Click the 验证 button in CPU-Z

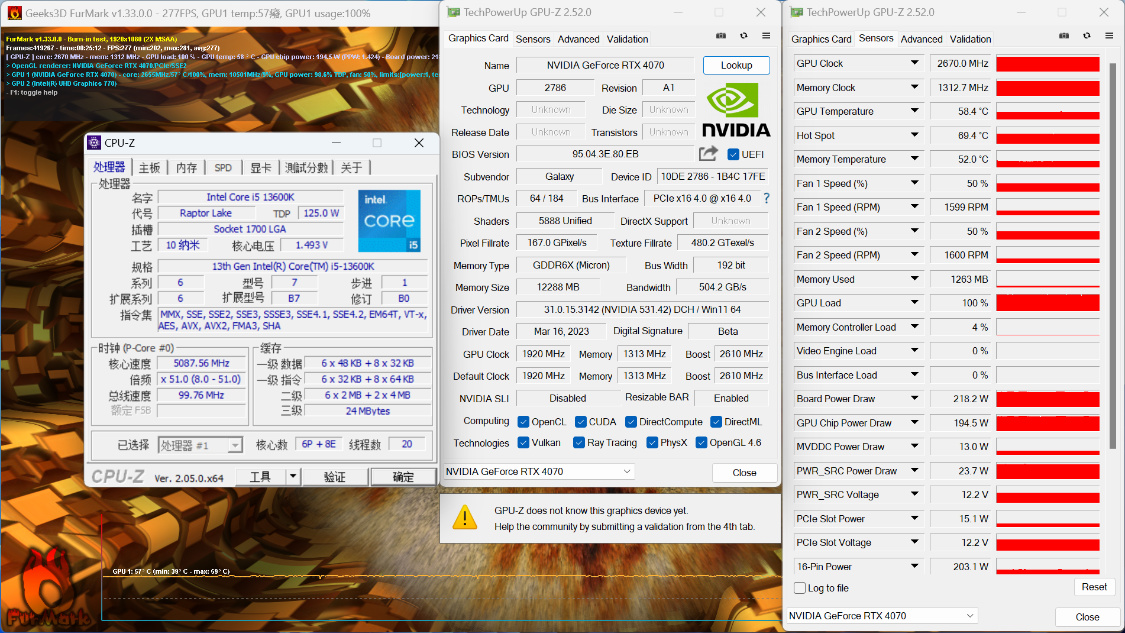pos(334,477)
